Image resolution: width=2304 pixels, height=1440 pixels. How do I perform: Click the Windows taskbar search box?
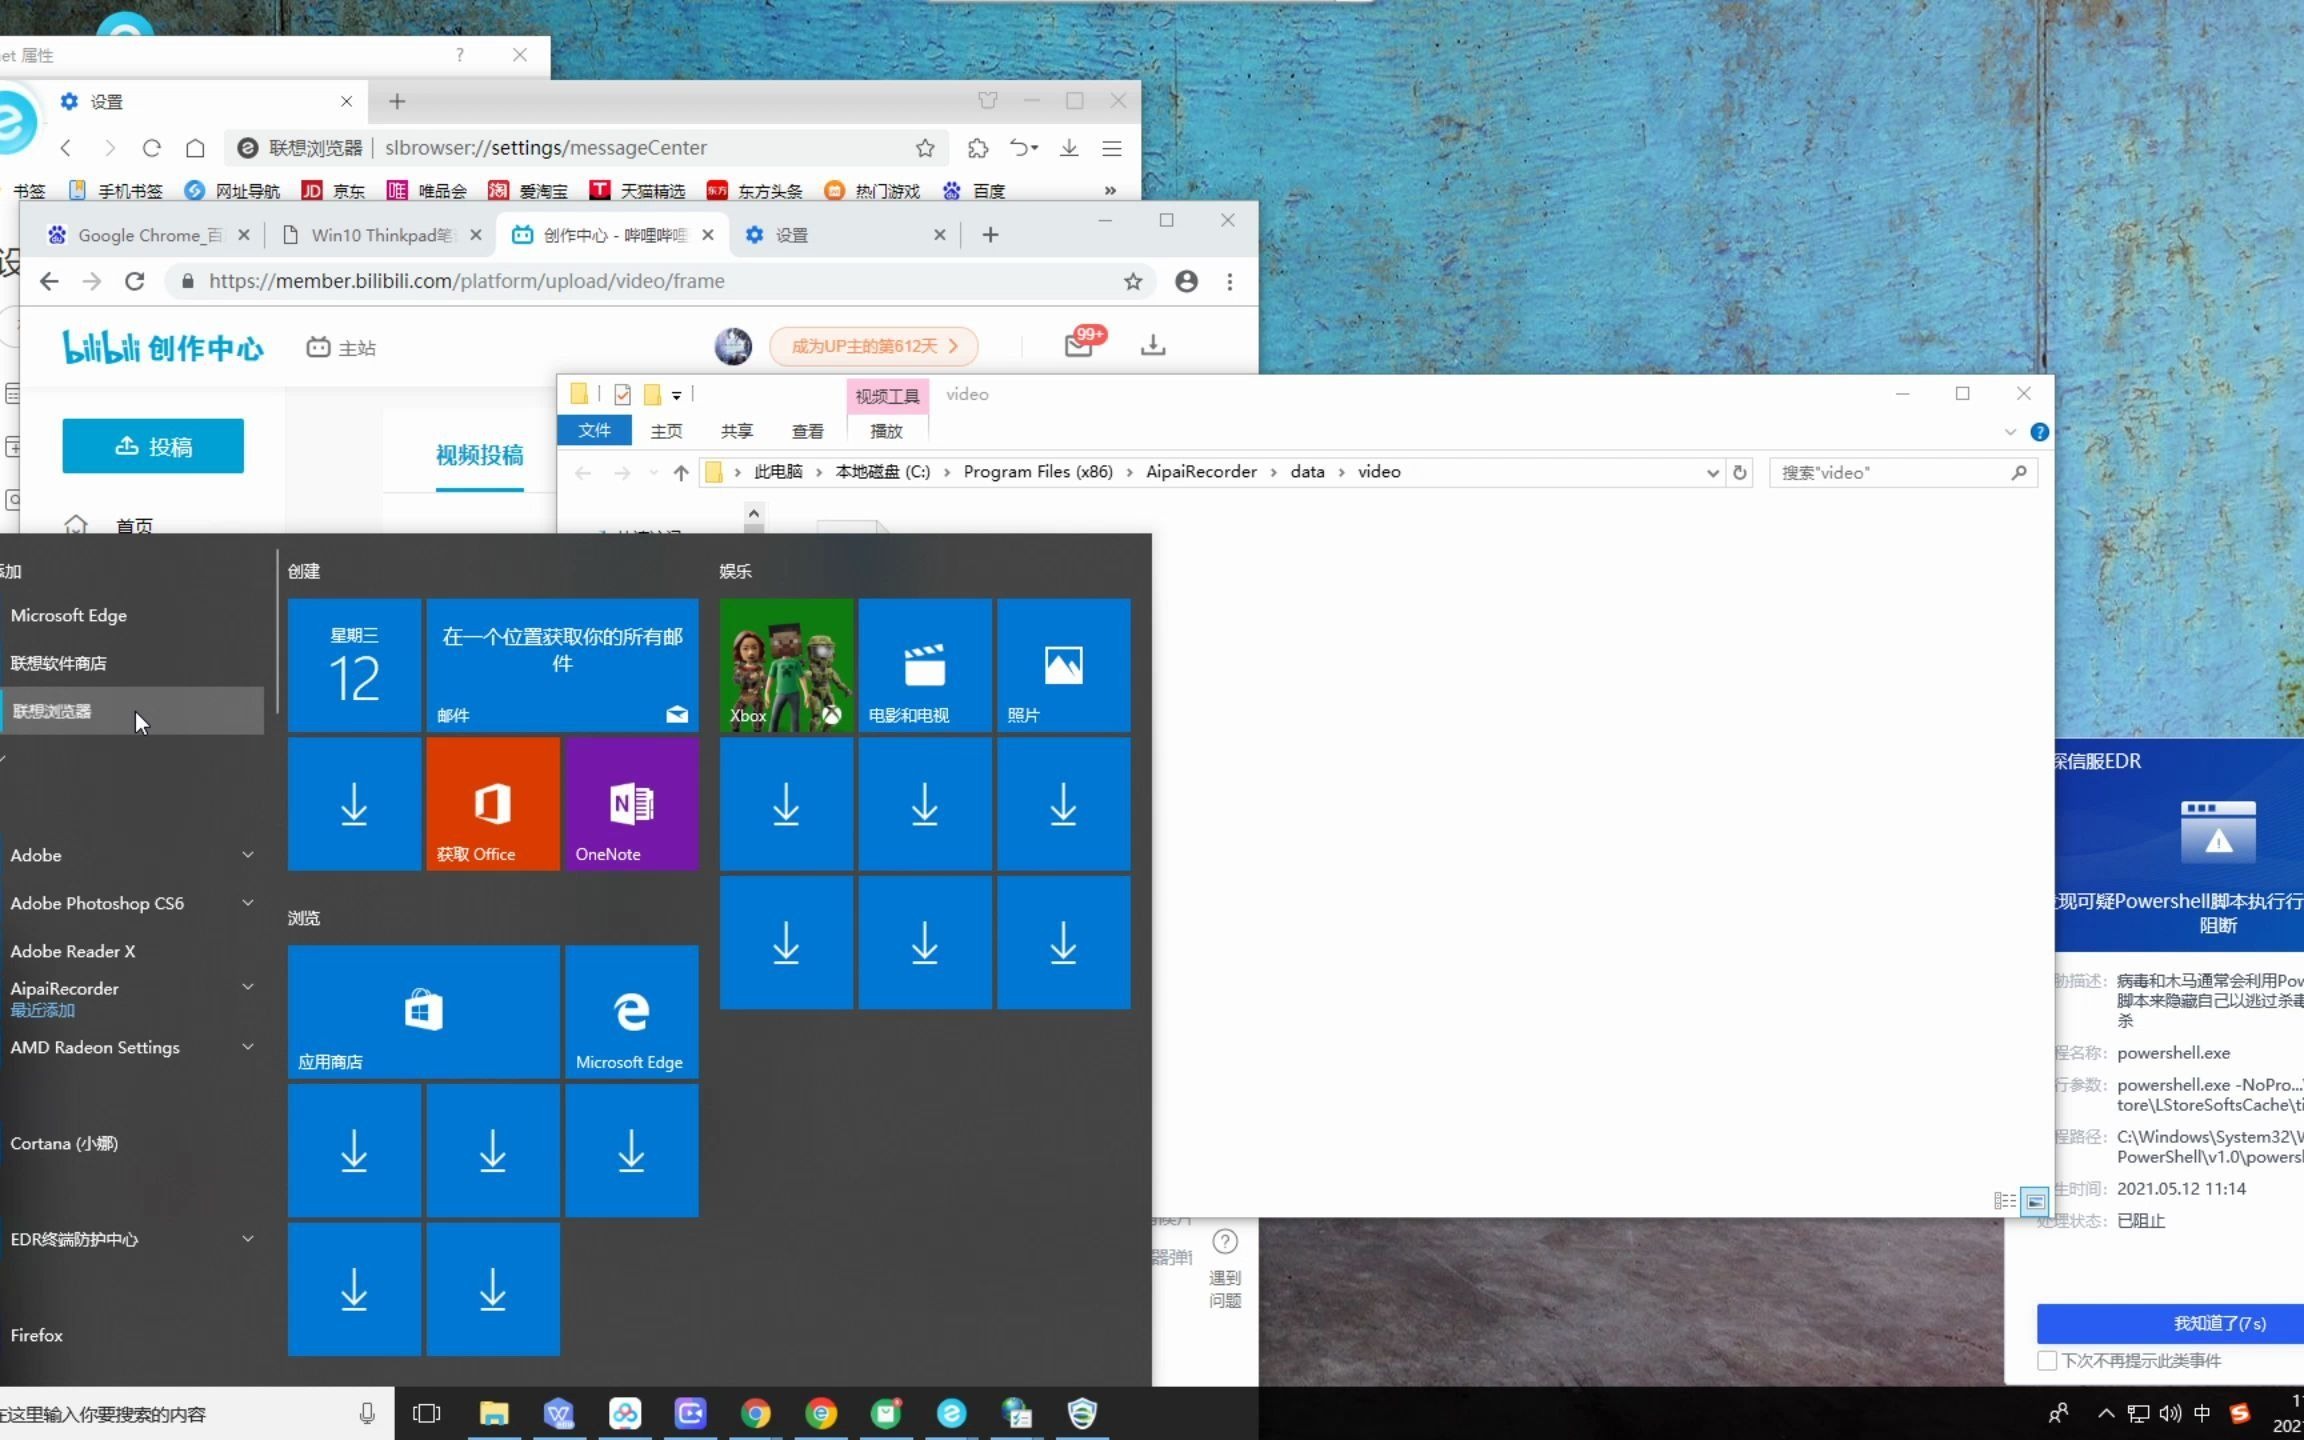pos(196,1413)
